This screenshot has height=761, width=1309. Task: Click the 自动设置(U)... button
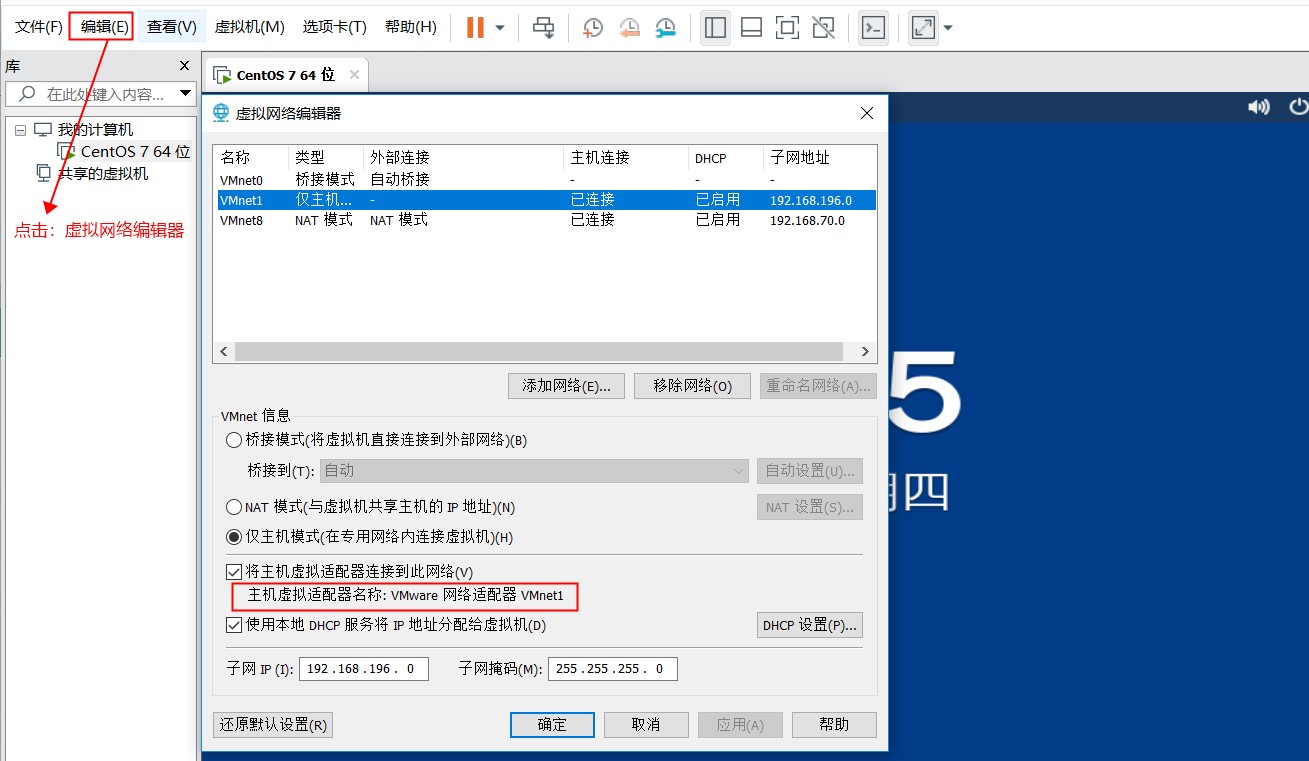pyautogui.click(x=810, y=470)
